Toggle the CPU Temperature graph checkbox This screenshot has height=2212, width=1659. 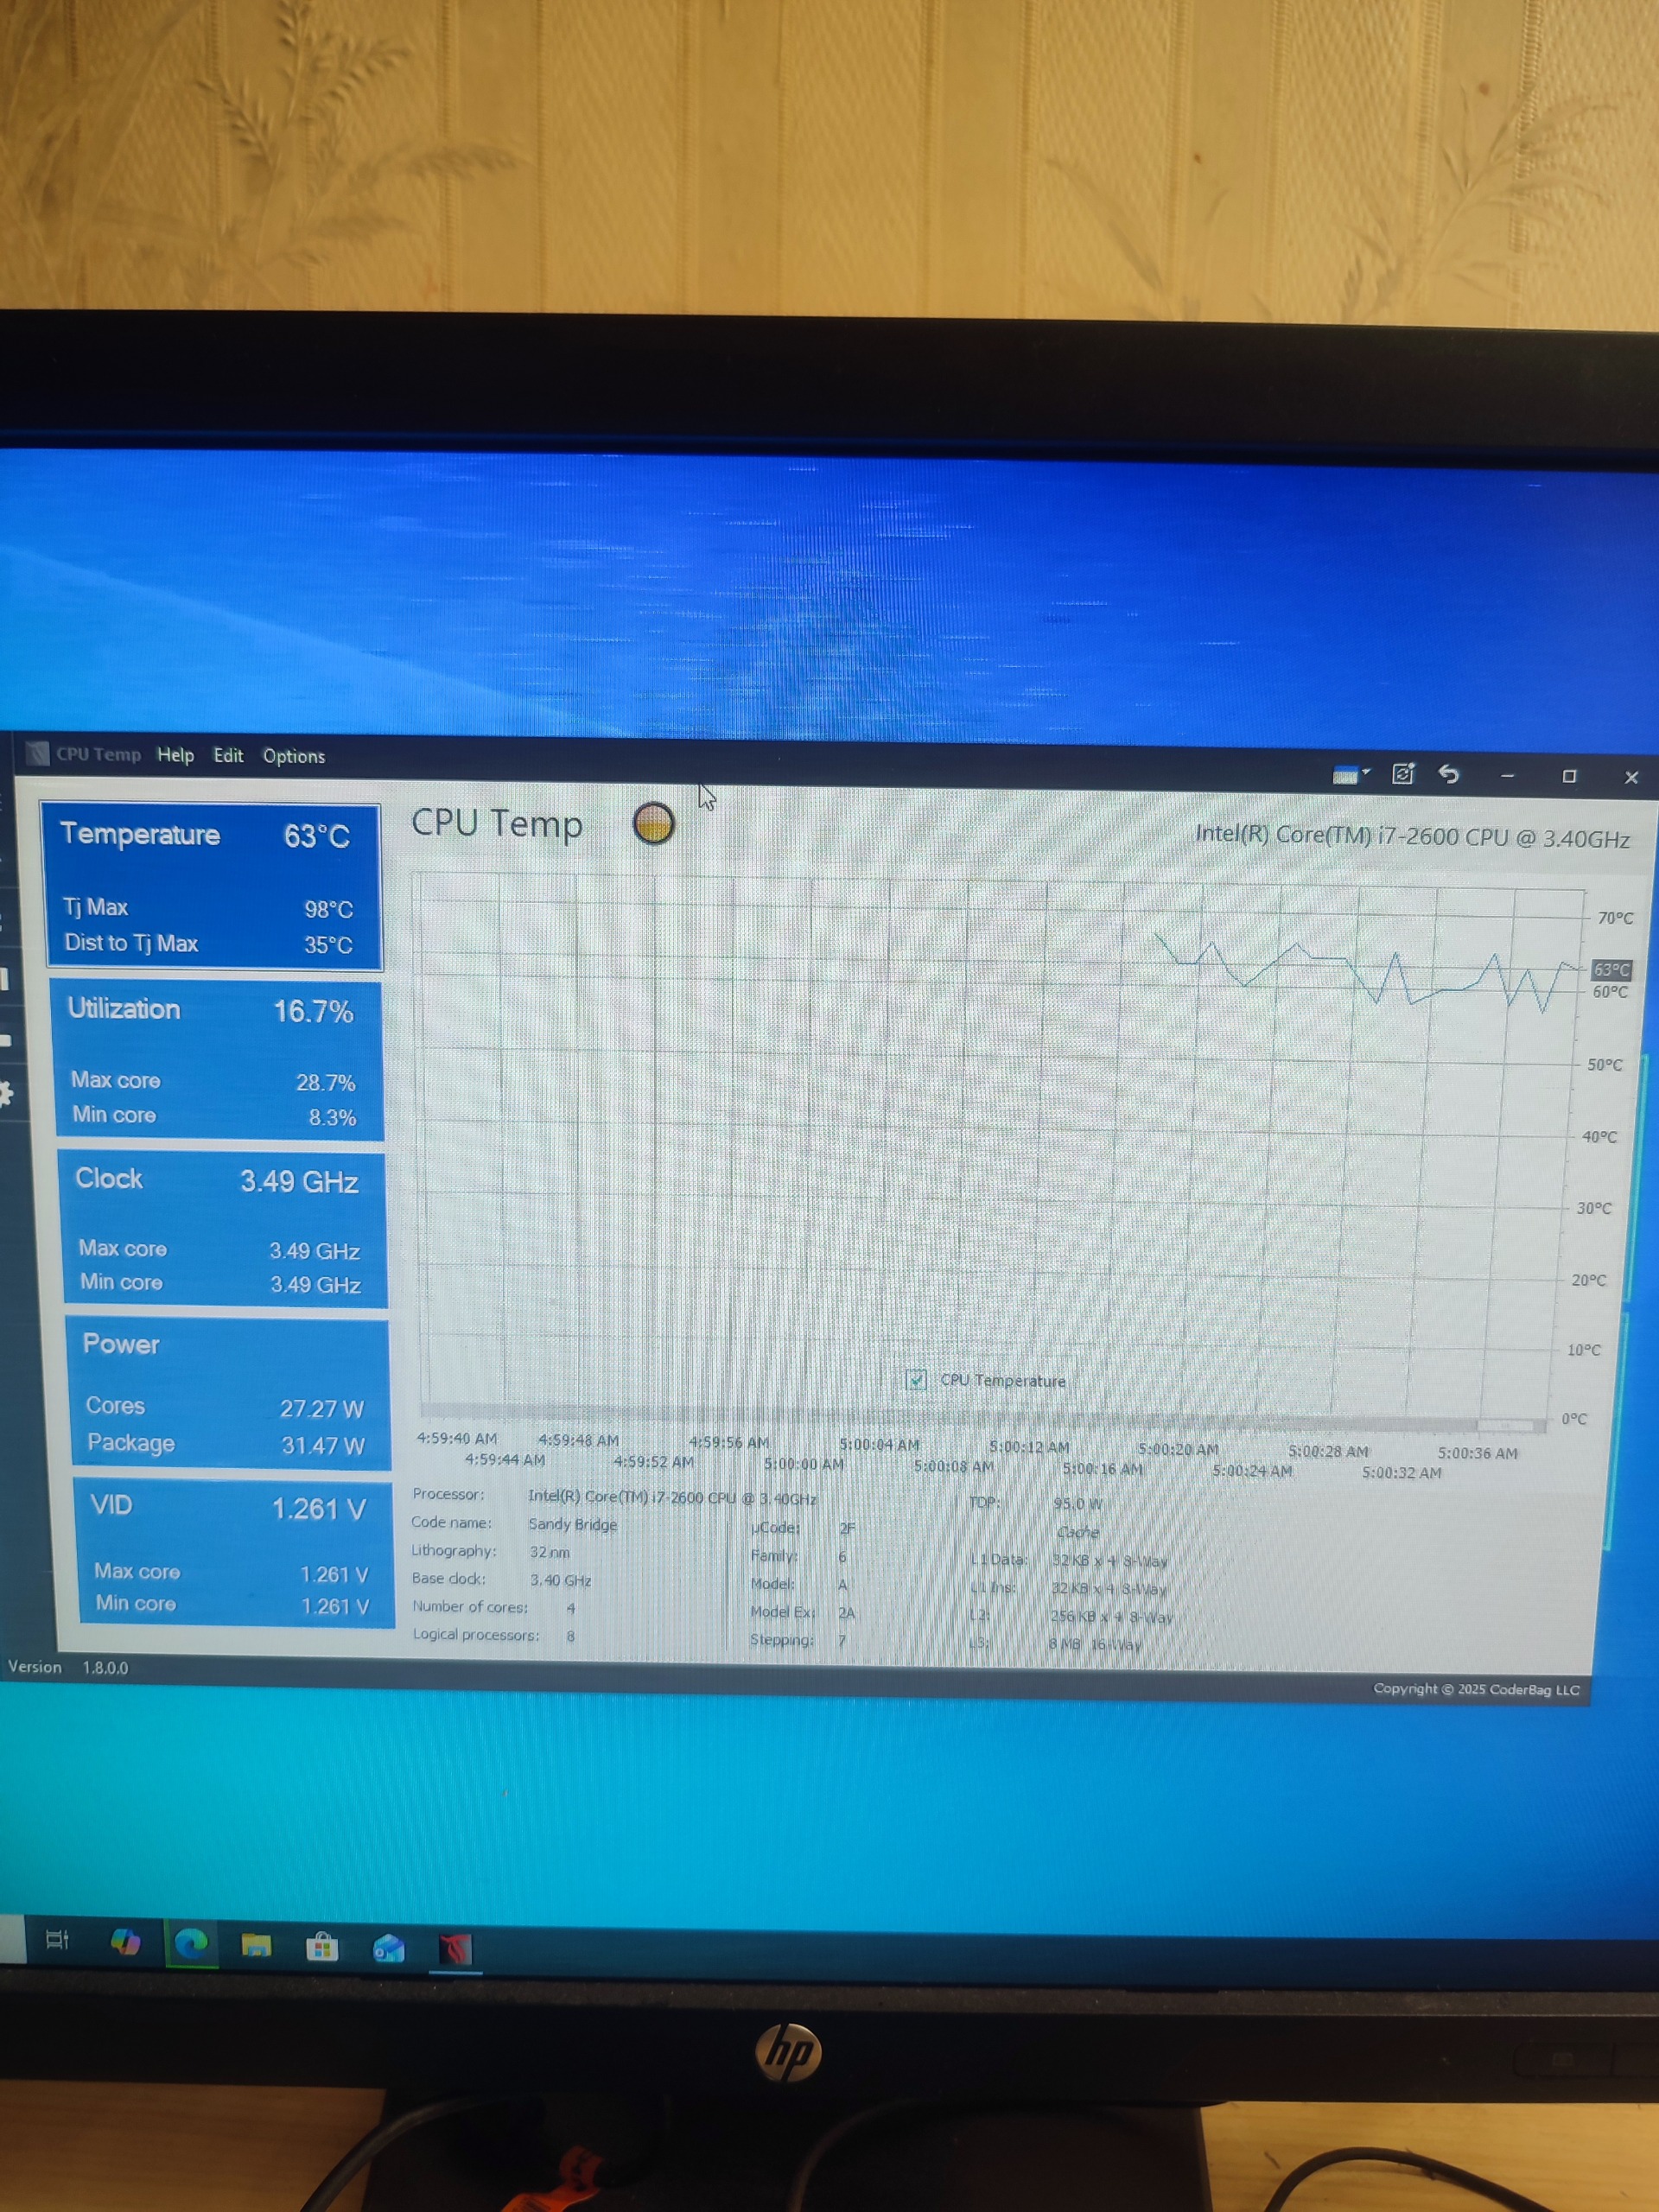pyautogui.click(x=916, y=1380)
